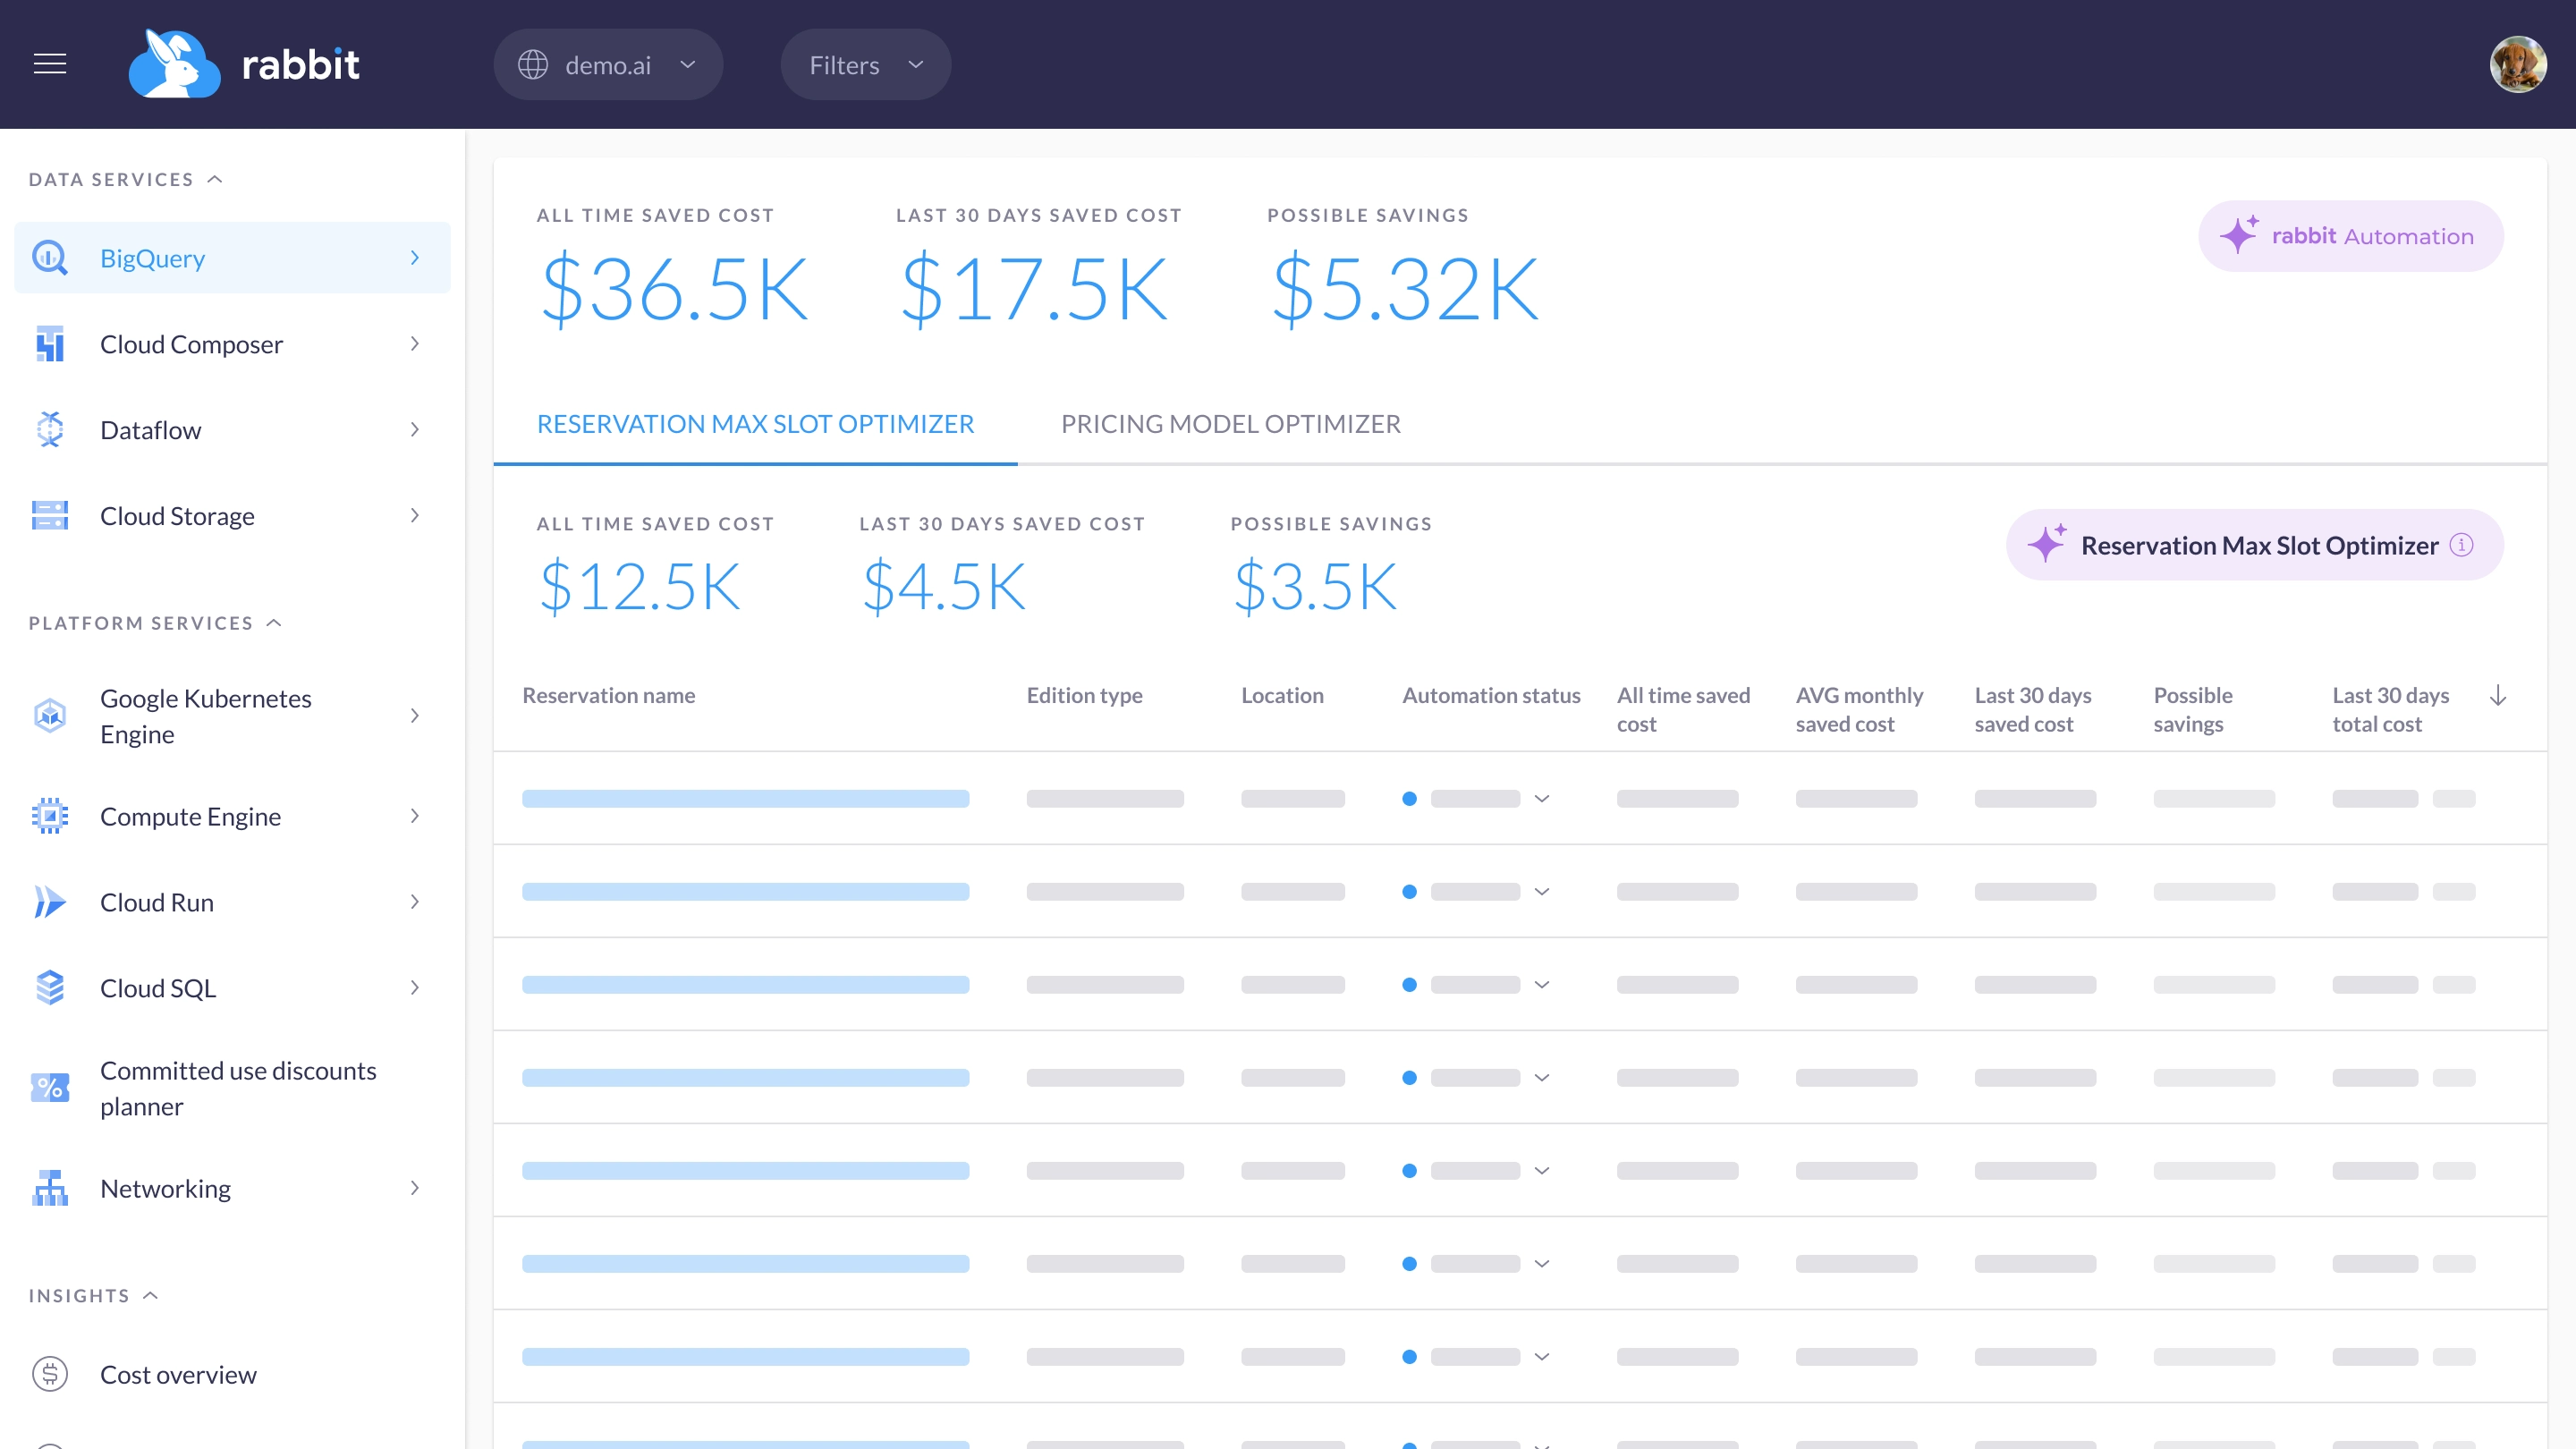Expand the BigQuery chevron

pos(414,258)
